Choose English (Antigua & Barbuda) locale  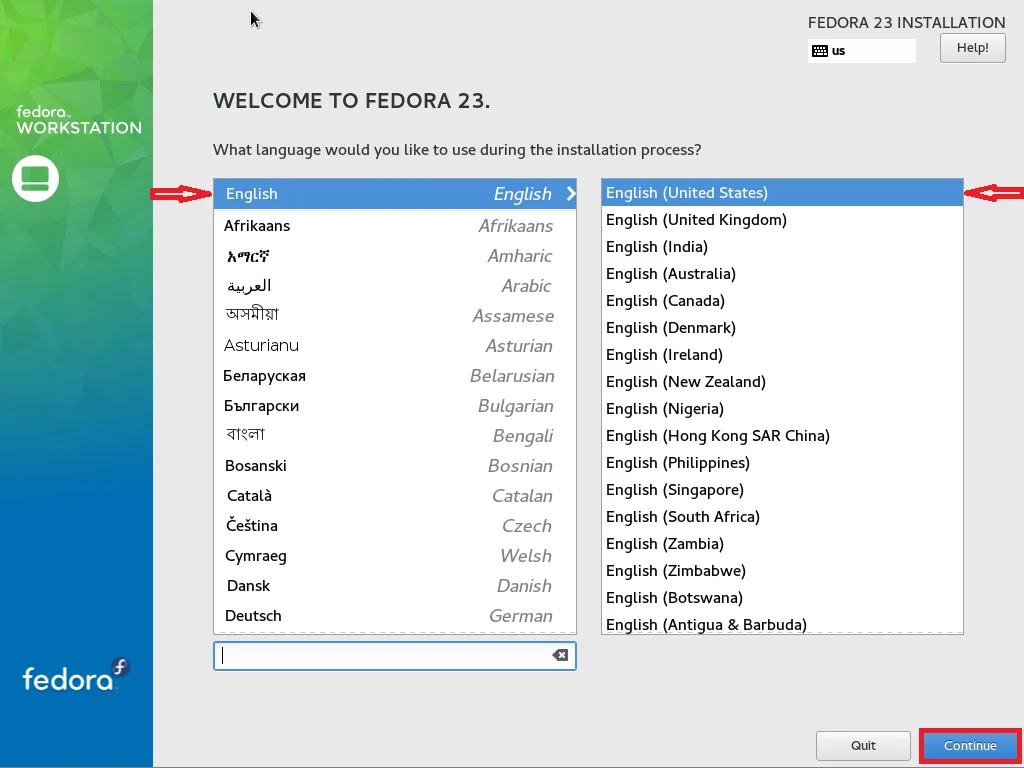coord(782,624)
